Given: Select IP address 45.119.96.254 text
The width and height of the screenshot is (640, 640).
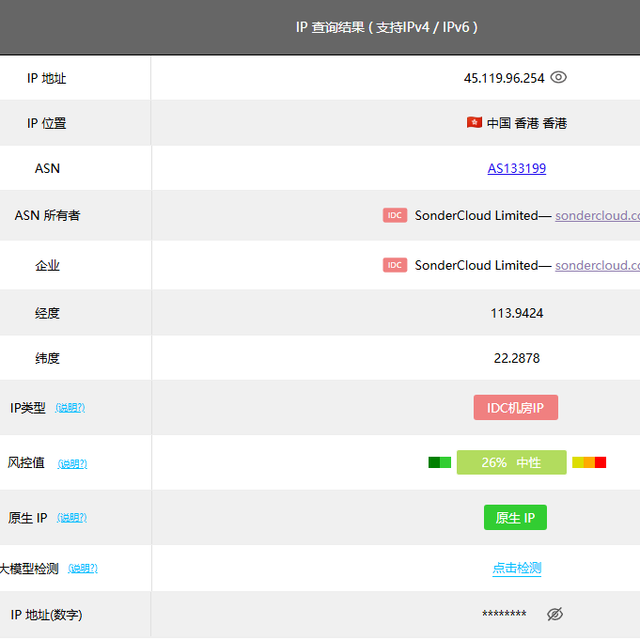Looking at the screenshot, I should click(x=504, y=78).
